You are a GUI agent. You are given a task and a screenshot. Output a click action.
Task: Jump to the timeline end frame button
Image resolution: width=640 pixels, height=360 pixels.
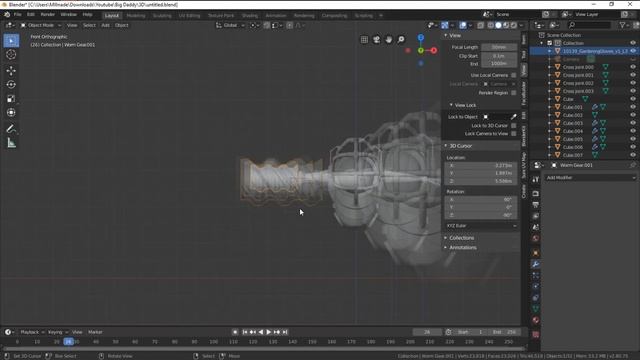[x=285, y=332]
